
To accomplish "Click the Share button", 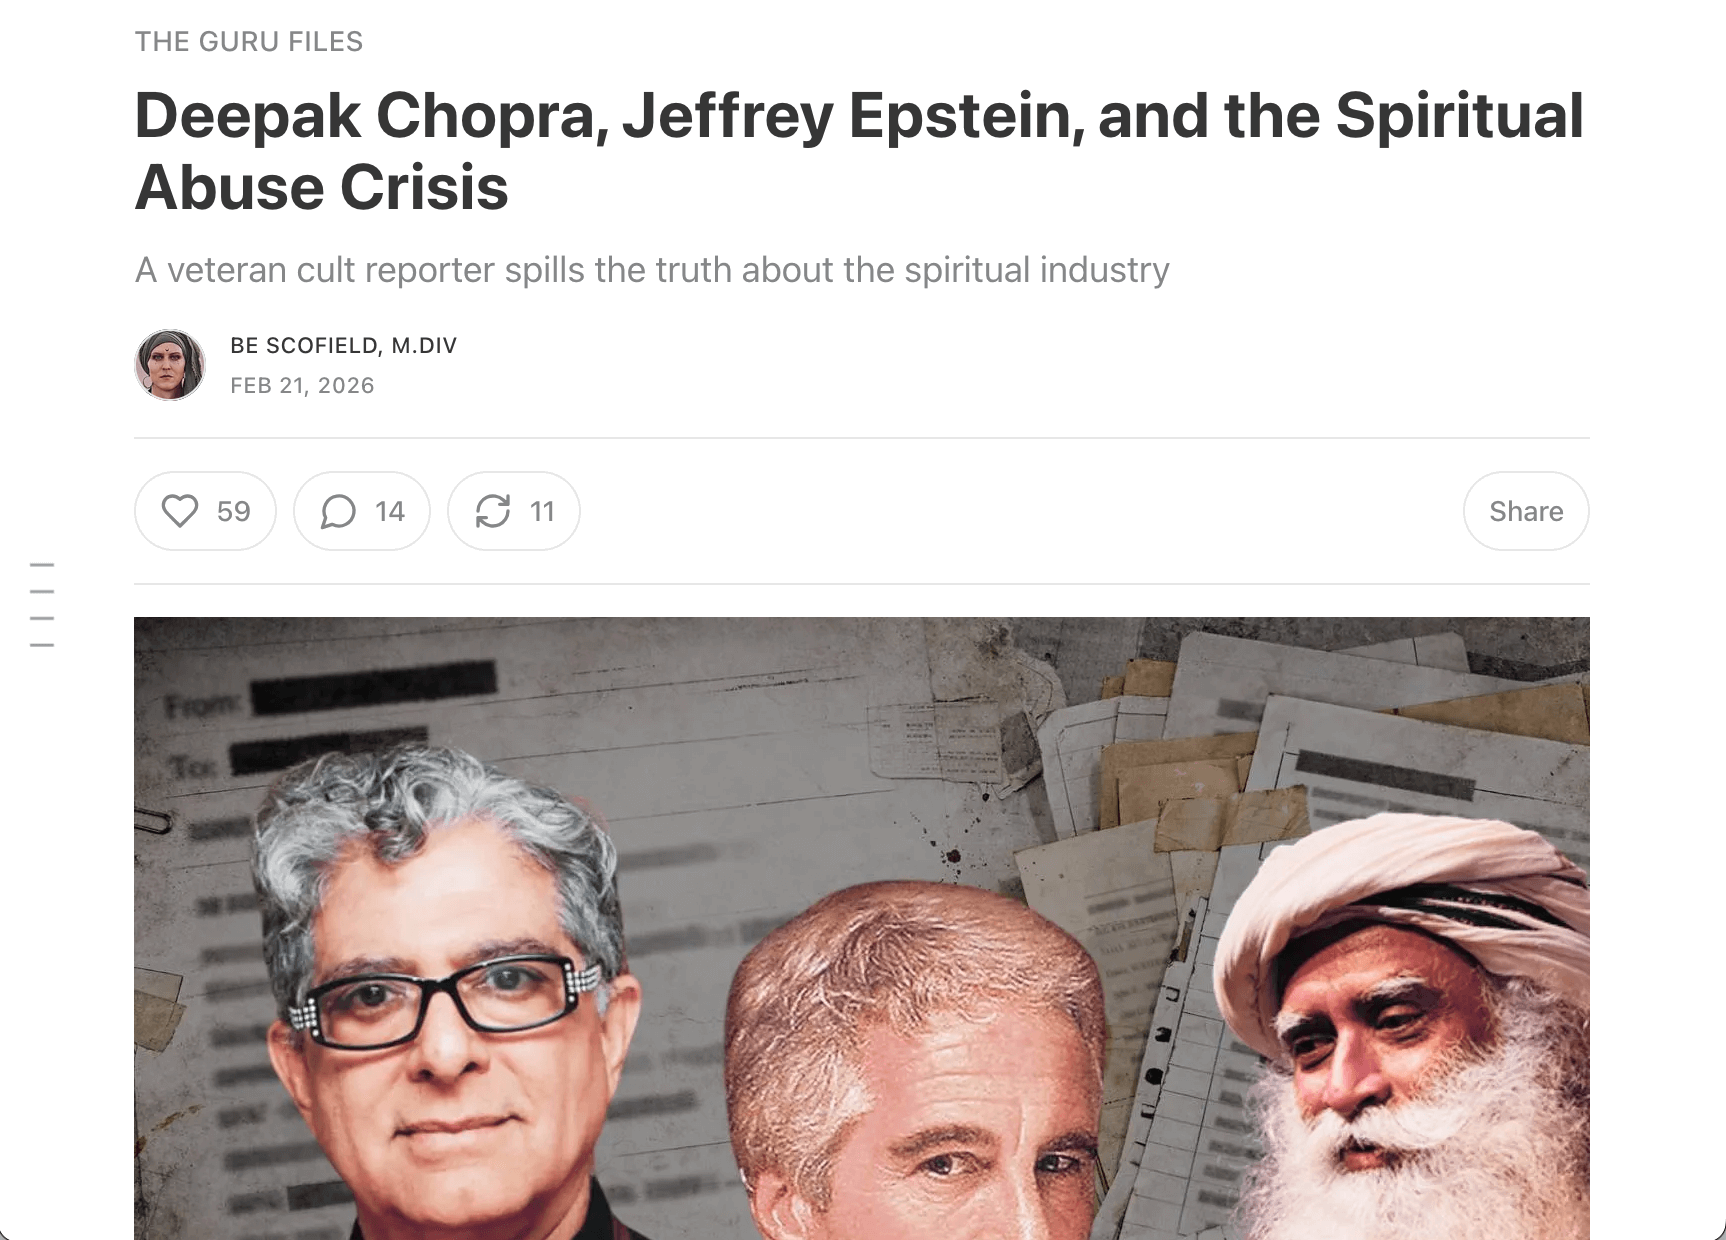I will 1526,511.
